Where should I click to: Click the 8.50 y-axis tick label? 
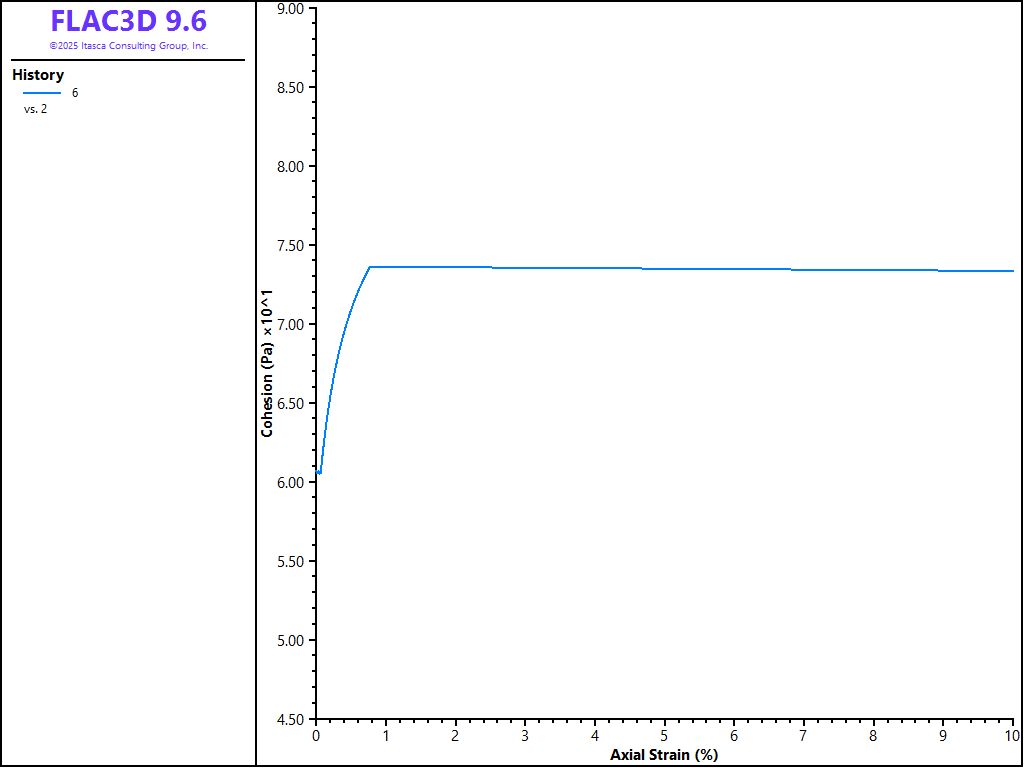pyautogui.click(x=289, y=88)
